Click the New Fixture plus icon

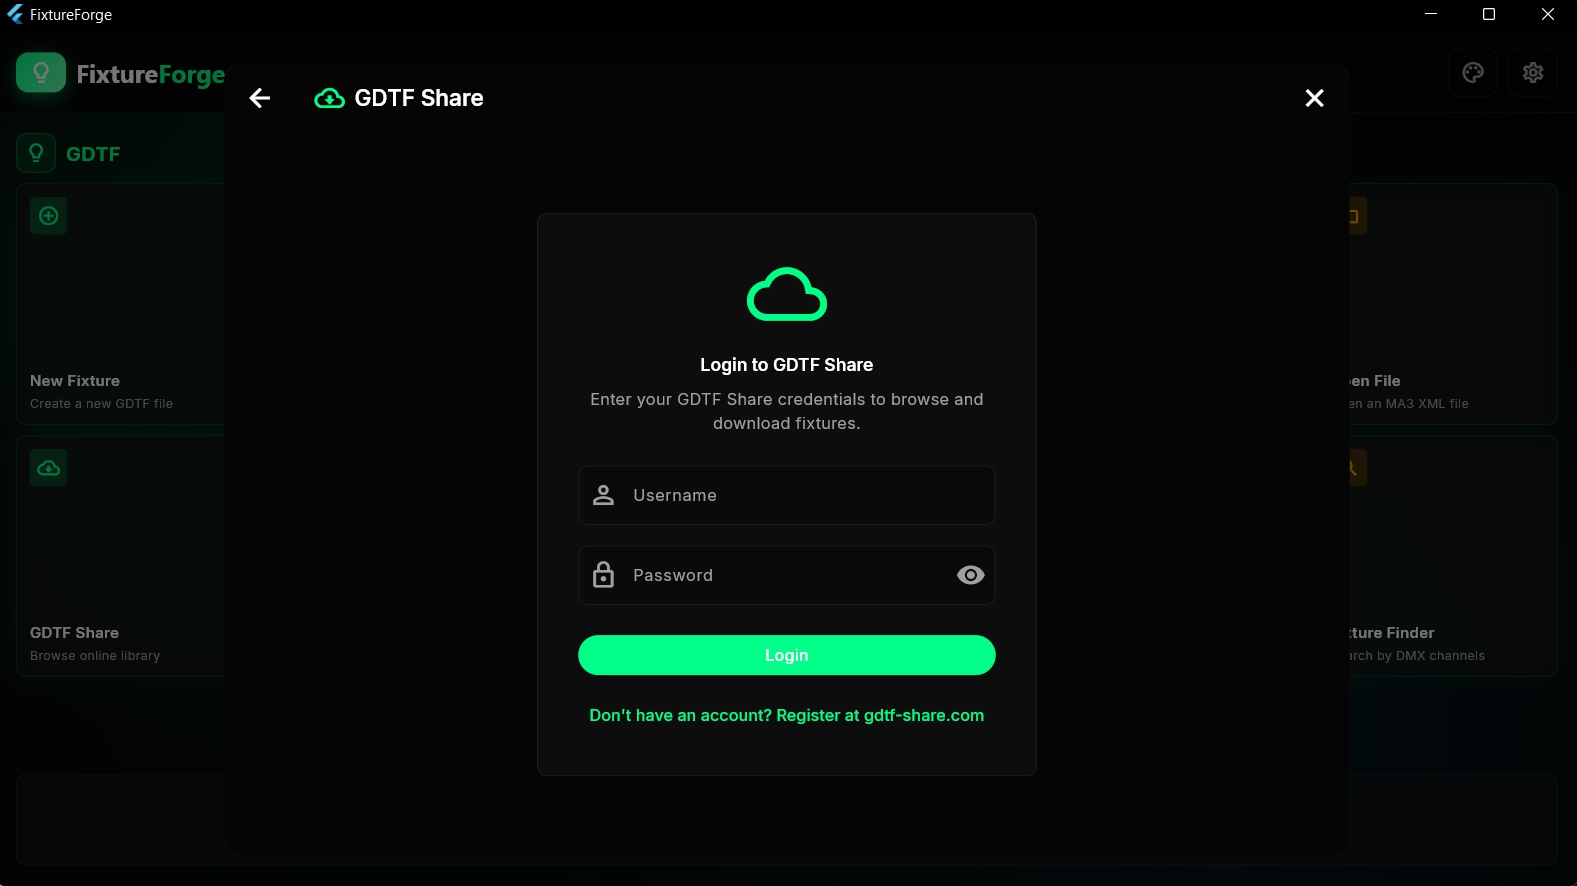point(49,216)
